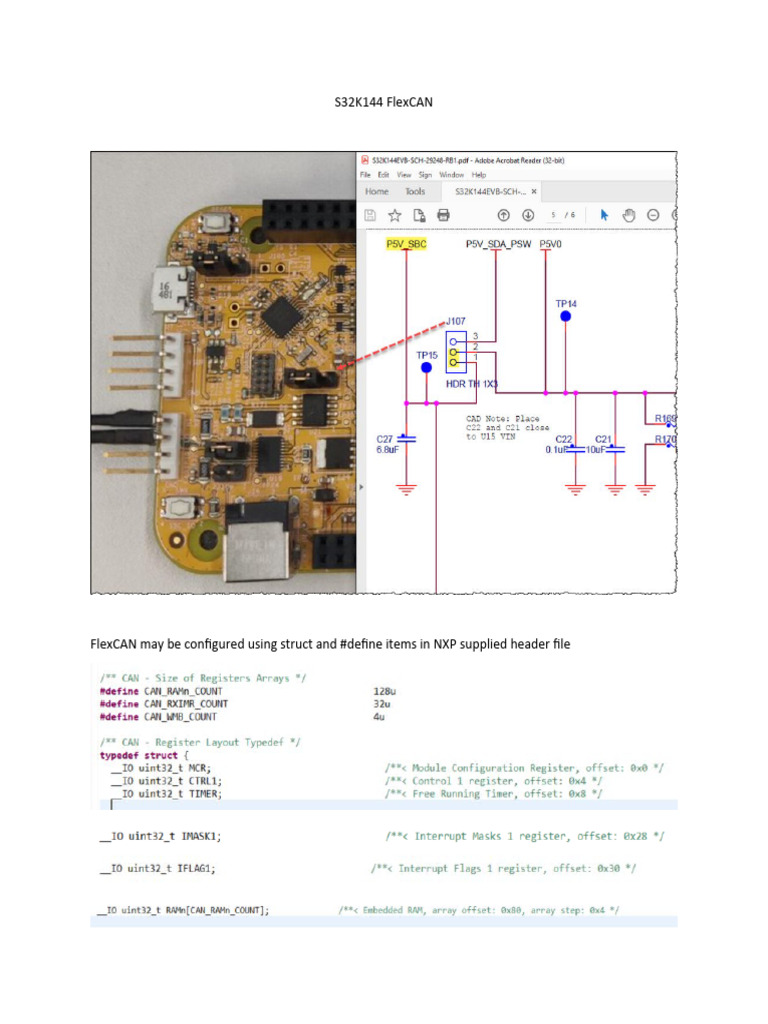The width and height of the screenshot is (768, 1024).
Task: Click the HDR TH 1X3 label
Action: pyautogui.click(x=472, y=384)
